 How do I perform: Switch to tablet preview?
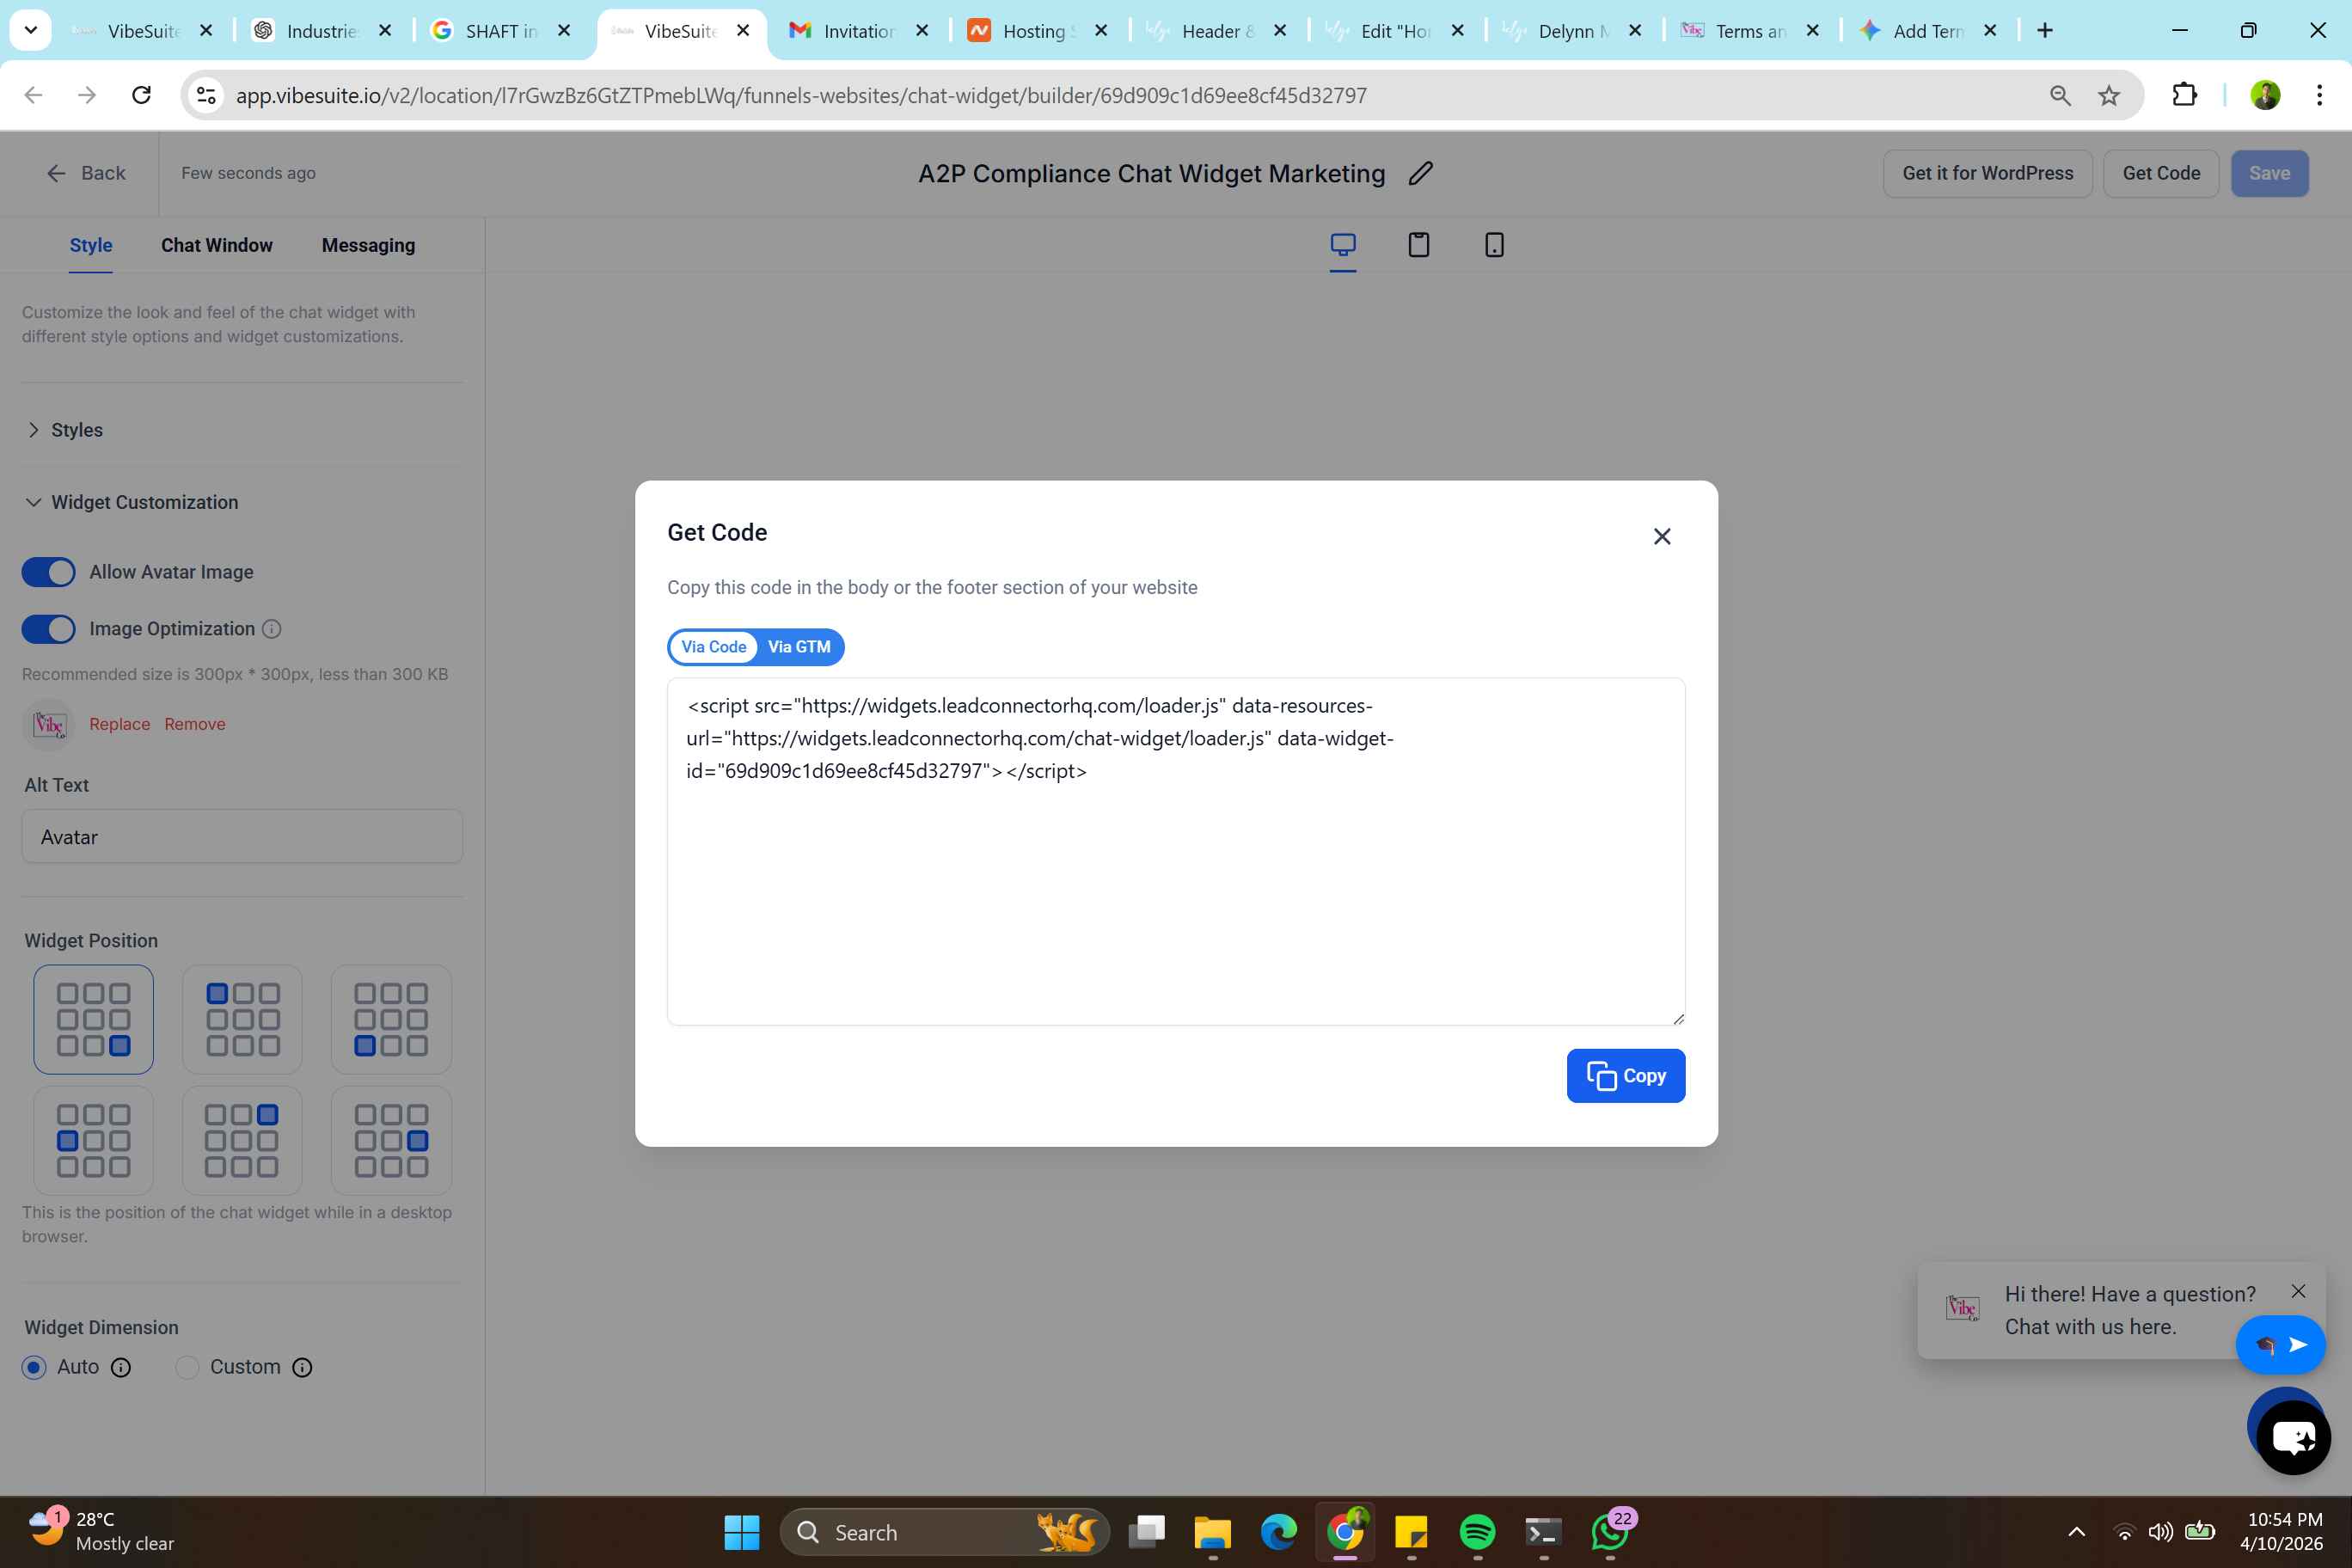tap(1419, 245)
